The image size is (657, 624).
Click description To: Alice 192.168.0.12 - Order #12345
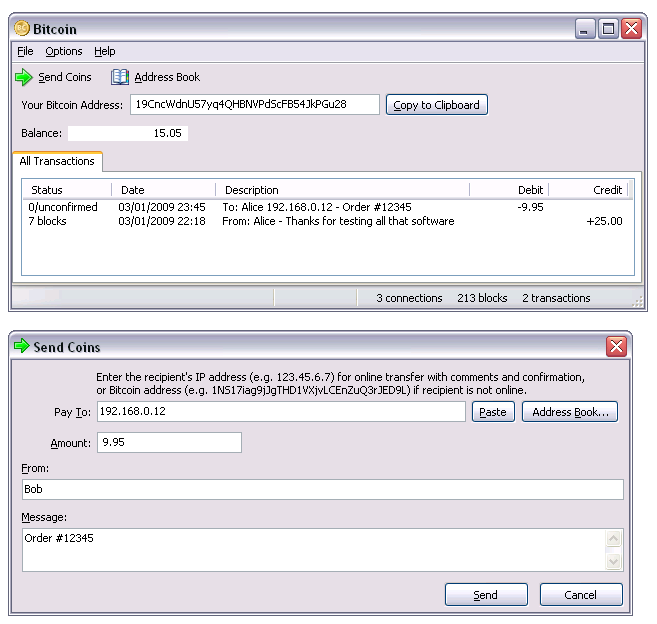[x=317, y=207]
